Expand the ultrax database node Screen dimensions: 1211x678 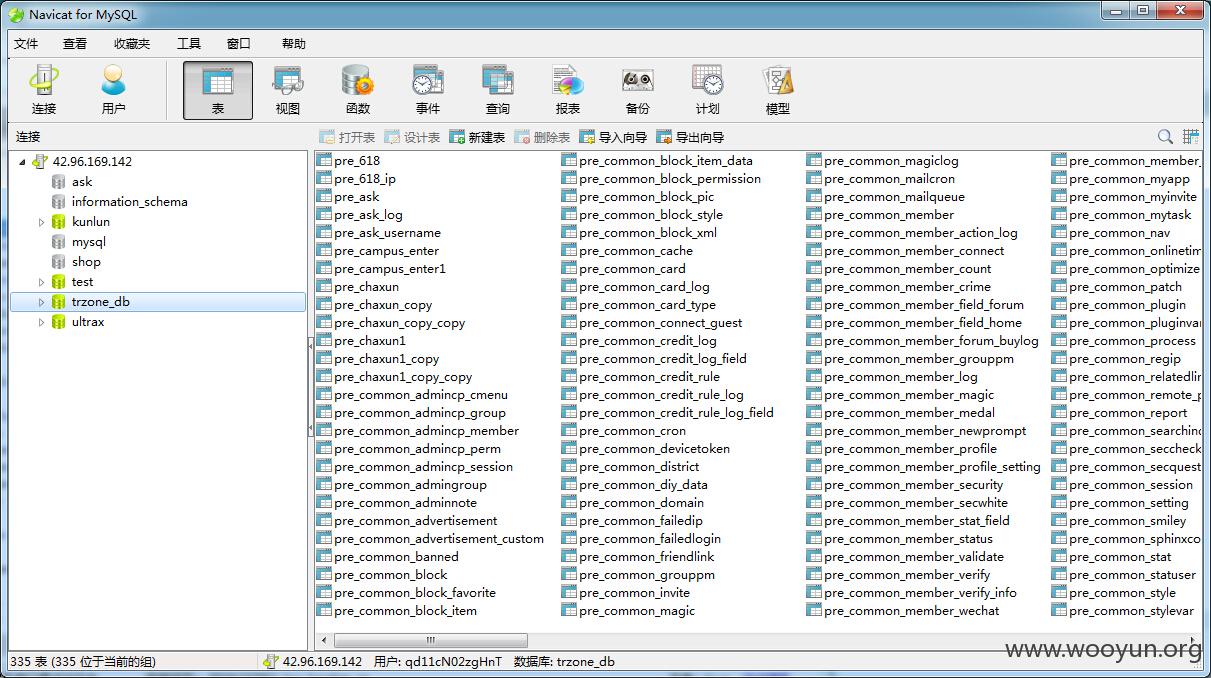[42, 322]
